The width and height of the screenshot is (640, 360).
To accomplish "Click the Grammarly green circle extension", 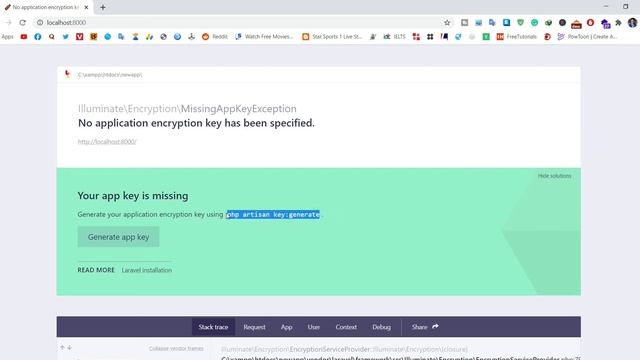I will [534, 23].
